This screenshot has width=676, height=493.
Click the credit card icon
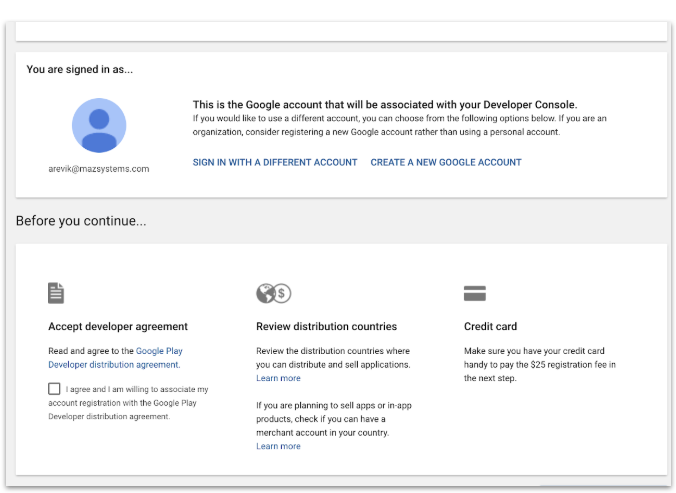475,293
